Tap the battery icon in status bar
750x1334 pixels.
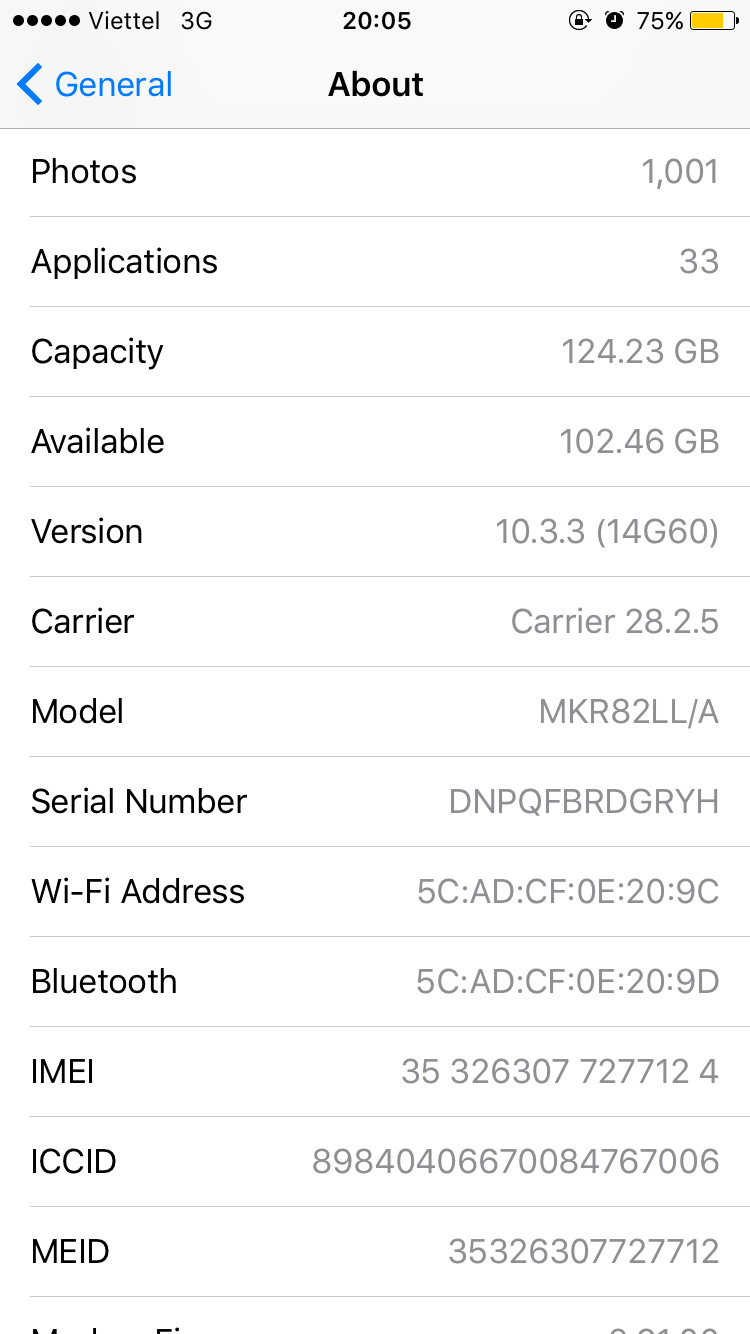pyautogui.click(x=714, y=21)
